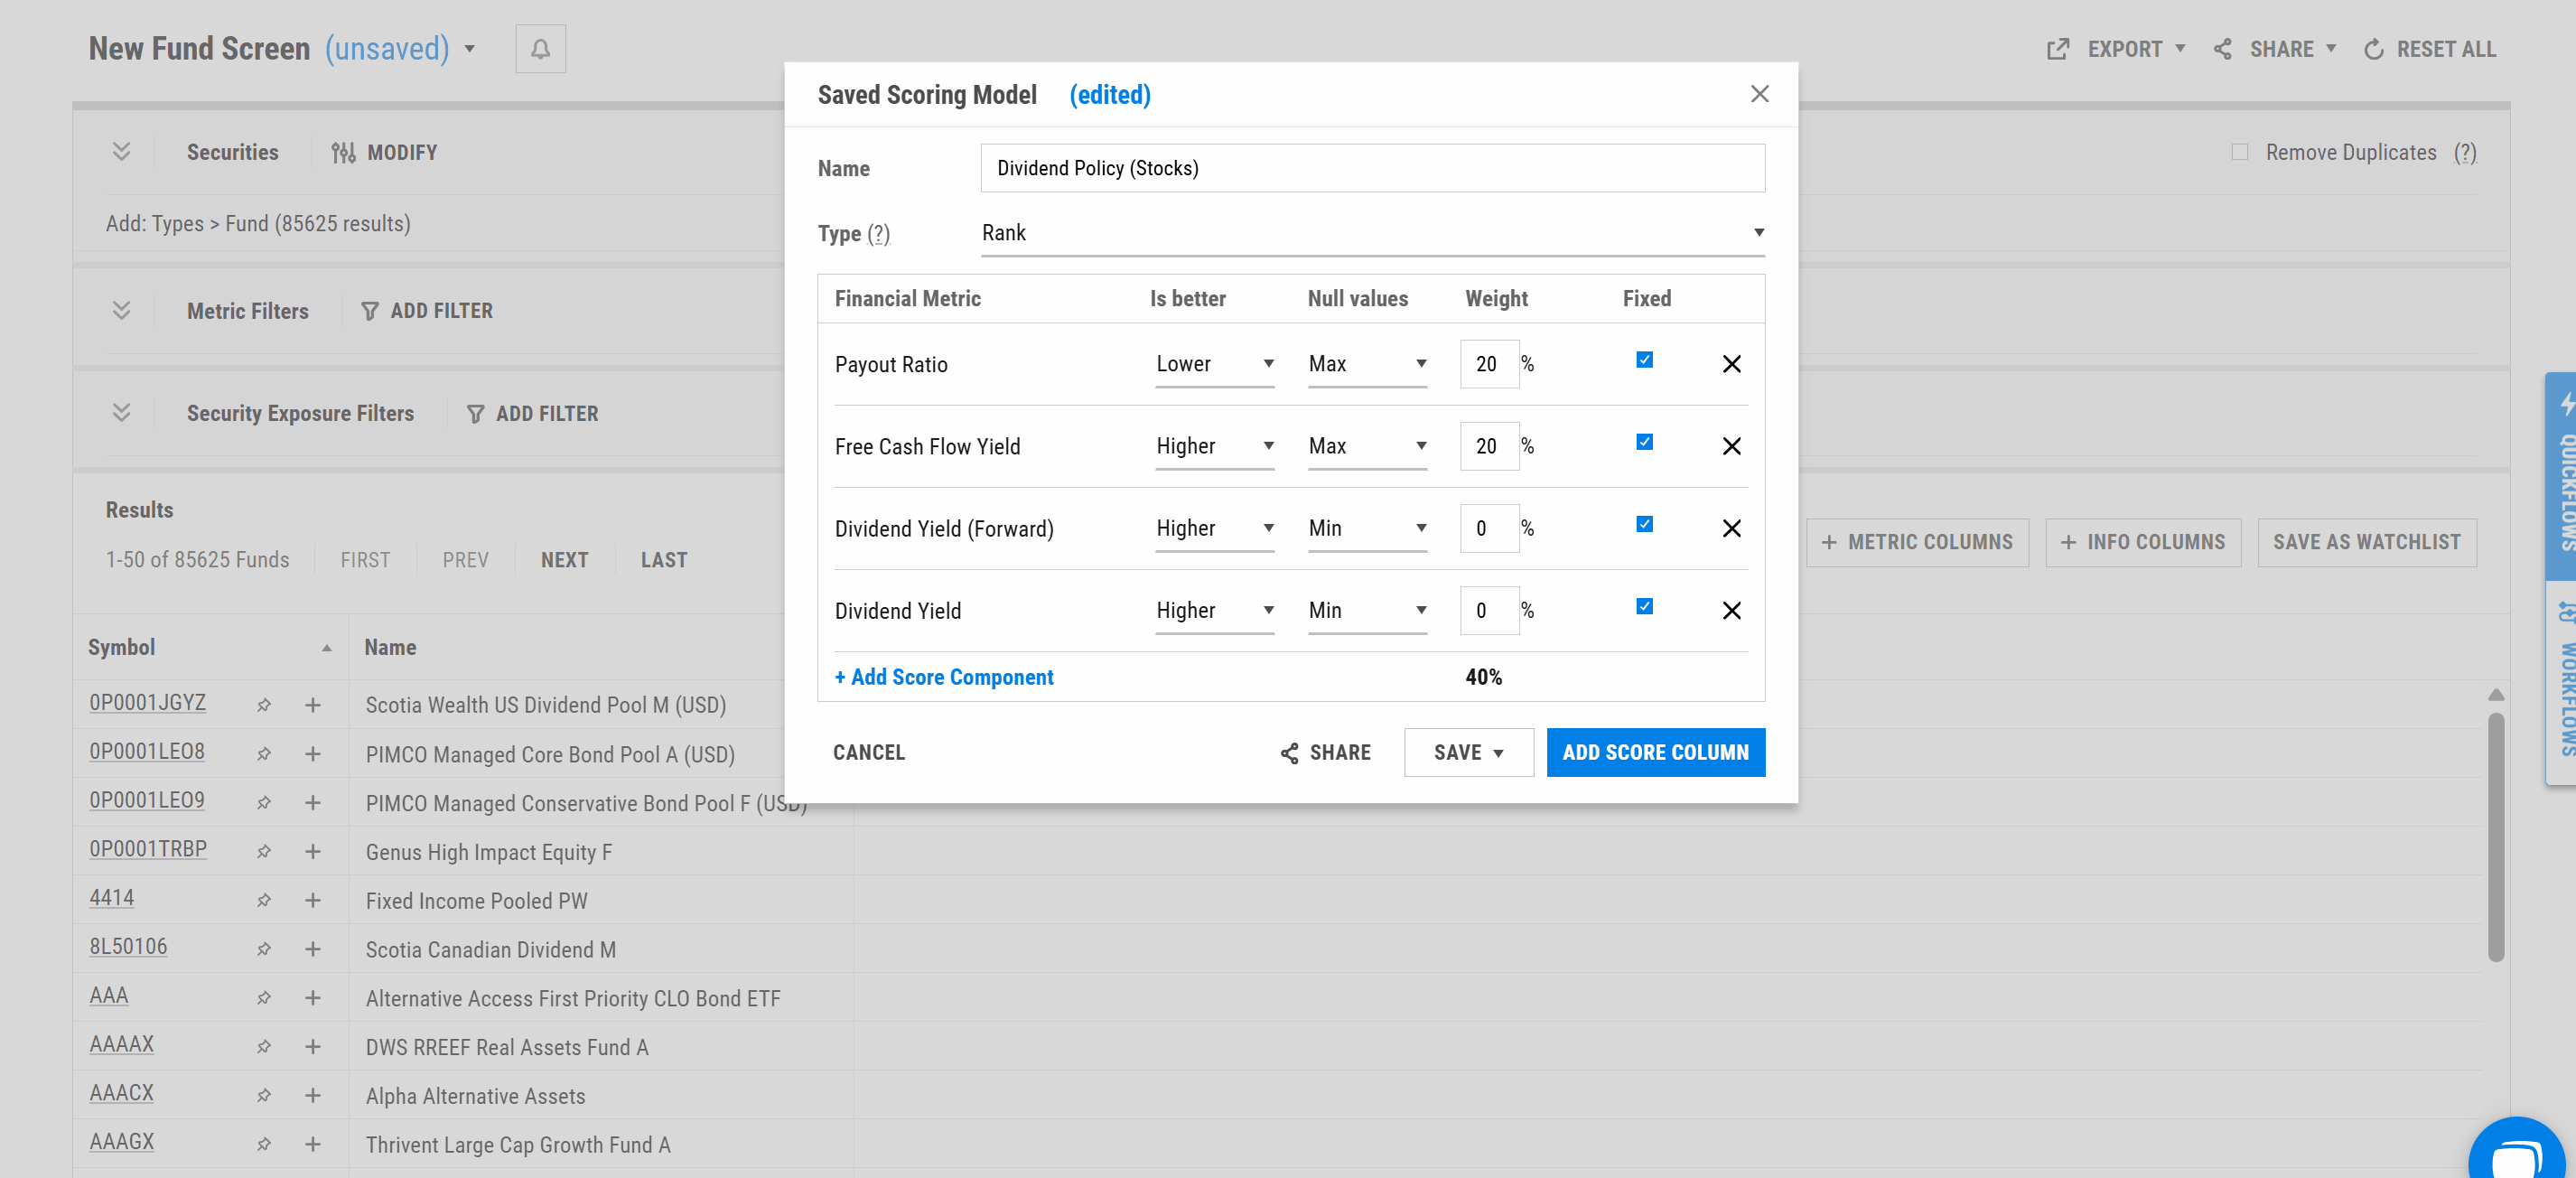
Task: Collapse the Securities section
Action: point(122,152)
